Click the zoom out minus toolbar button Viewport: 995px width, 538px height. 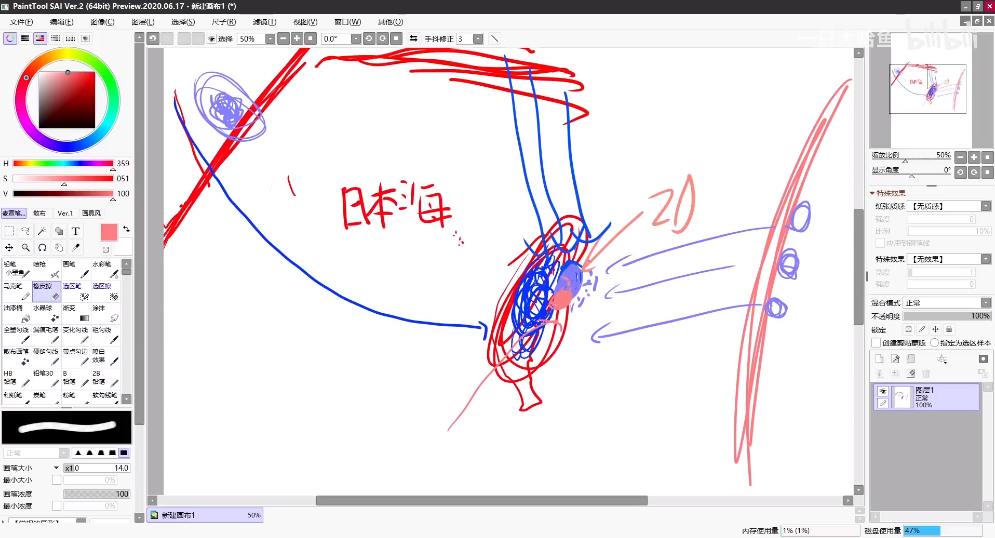283,39
